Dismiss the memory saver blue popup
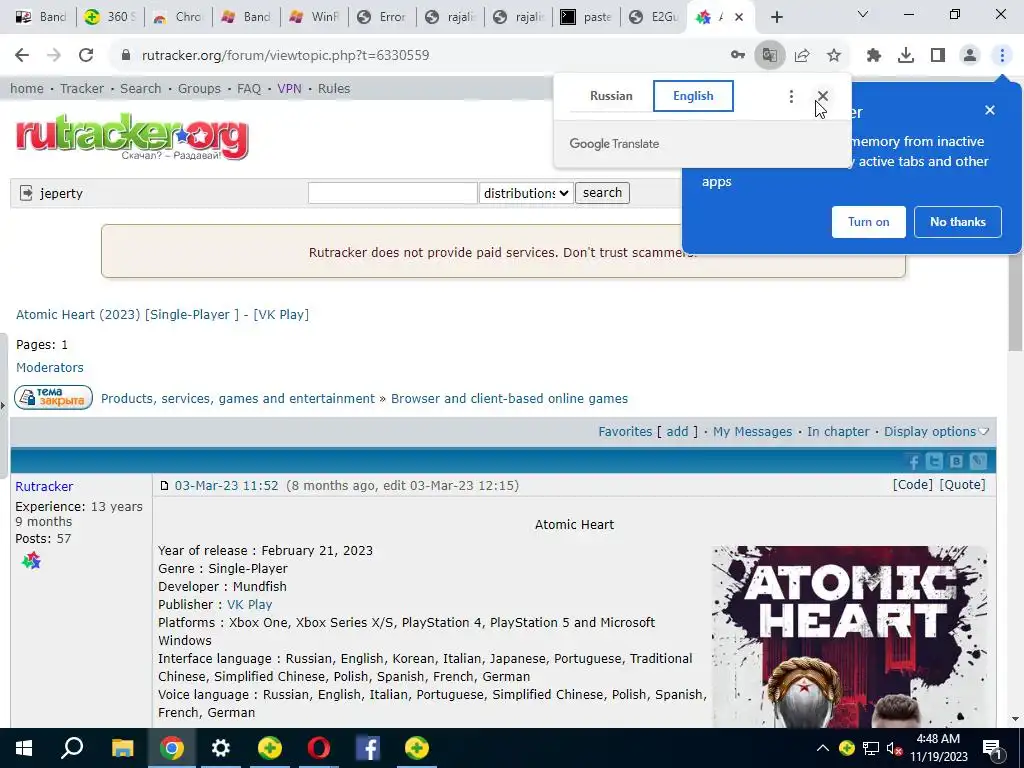The image size is (1024, 768). tap(990, 110)
